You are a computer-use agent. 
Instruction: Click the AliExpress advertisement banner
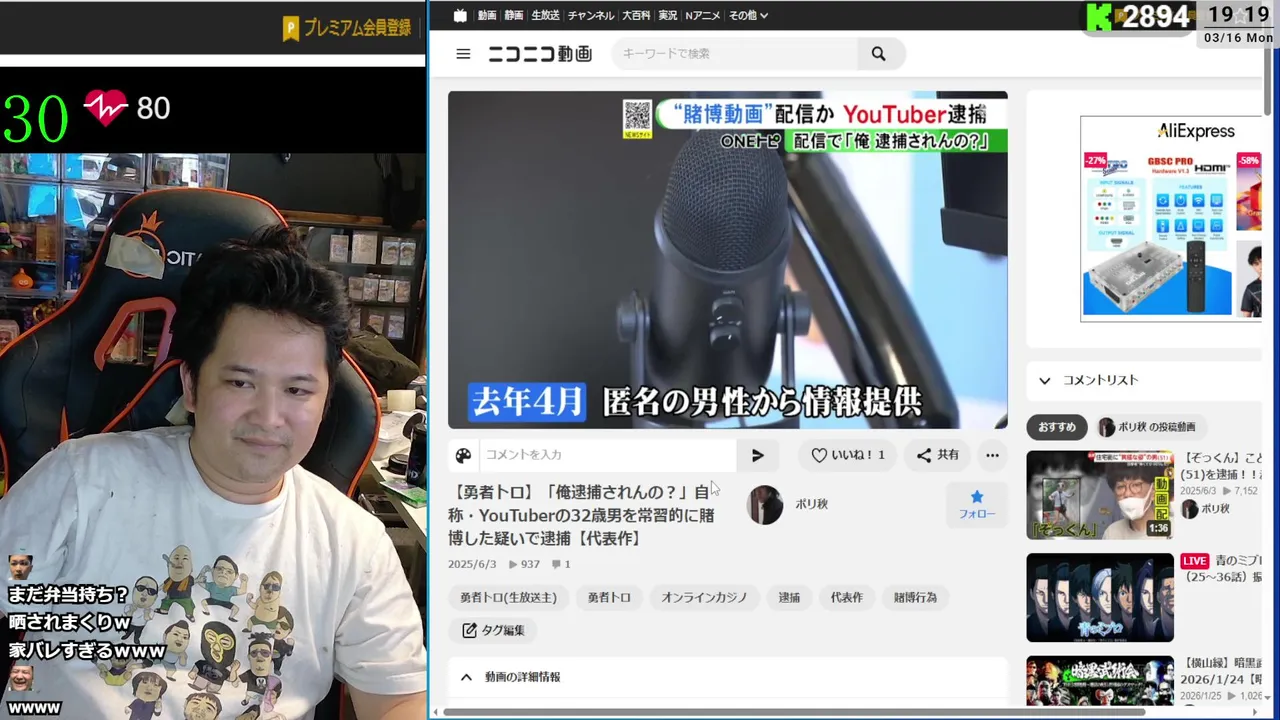[1171, 219]
